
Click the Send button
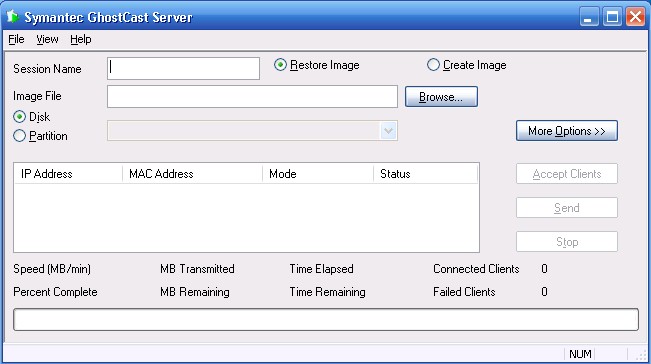click(x=567, y=208)
